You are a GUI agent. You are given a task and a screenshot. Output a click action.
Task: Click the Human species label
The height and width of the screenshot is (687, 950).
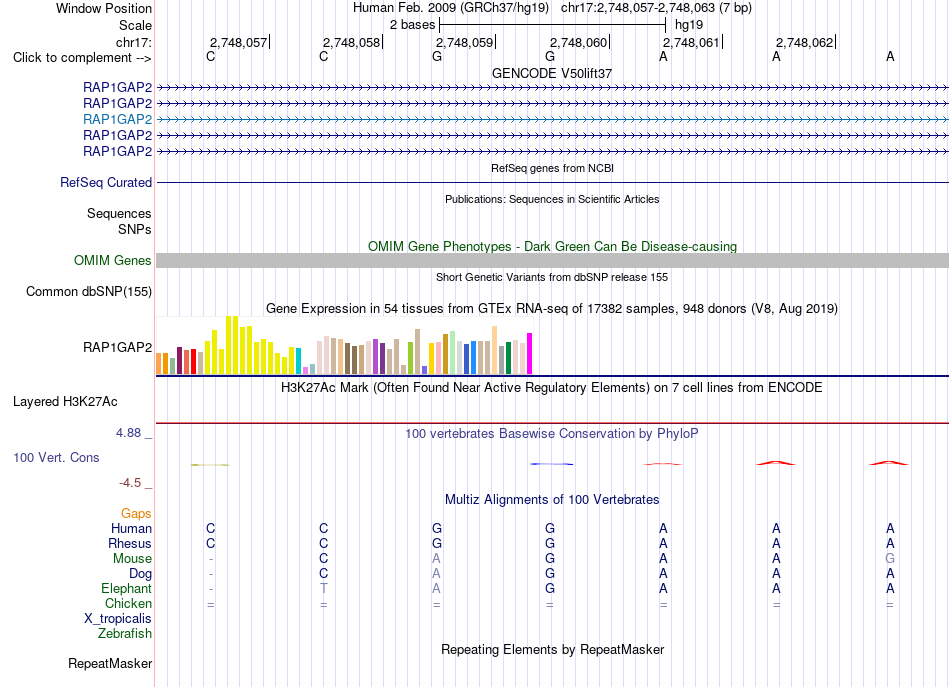point(131,528)
